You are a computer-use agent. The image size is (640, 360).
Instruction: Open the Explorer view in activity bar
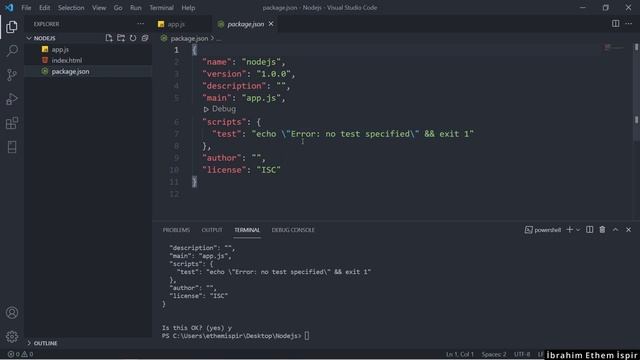(12, 27)
